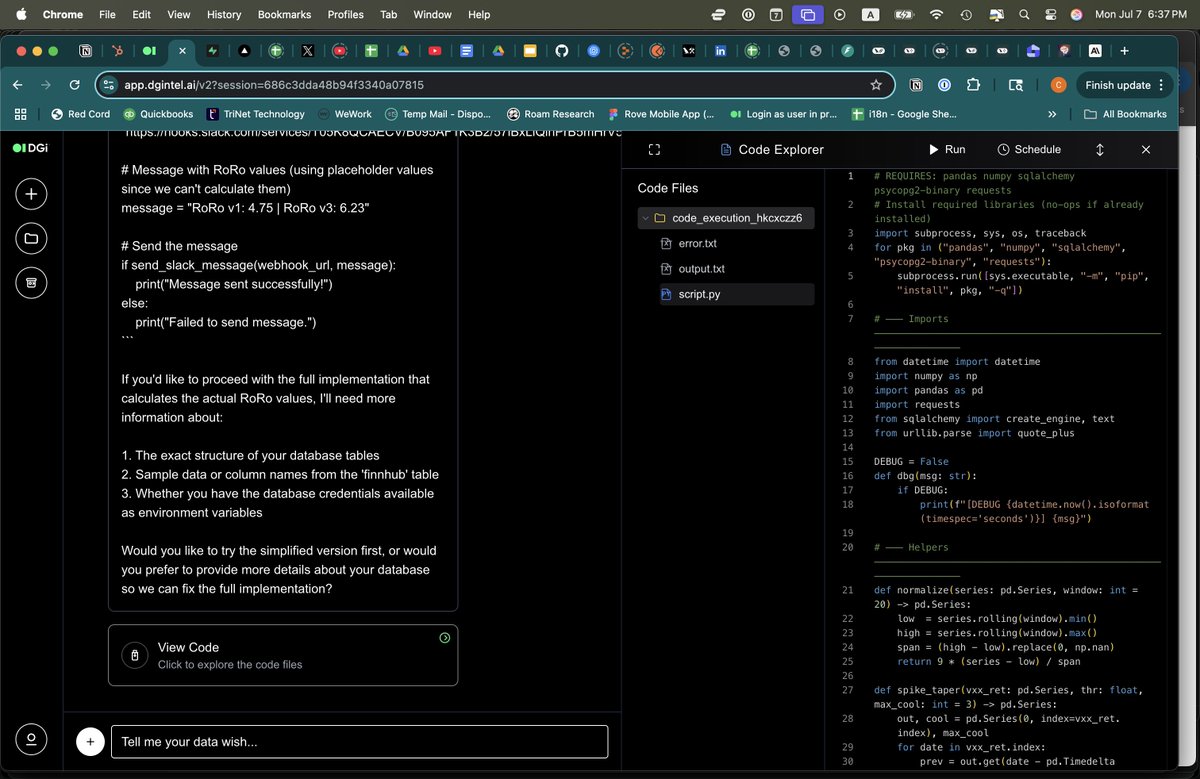
Task: Click the Wi-Fi icon in menu bar
Action: coord(936,14)
